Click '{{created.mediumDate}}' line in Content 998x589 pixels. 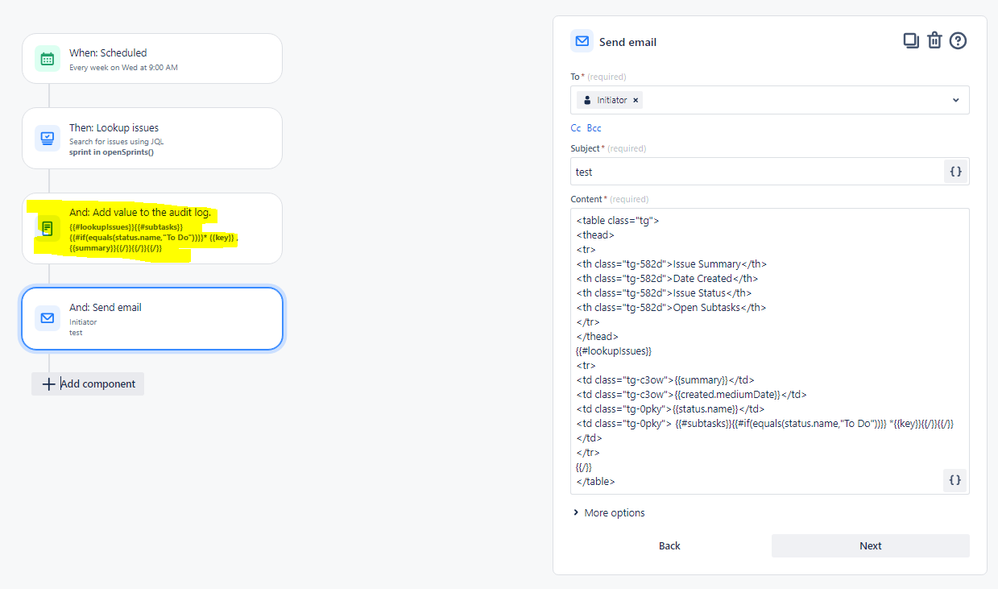[x=692, y=395]
